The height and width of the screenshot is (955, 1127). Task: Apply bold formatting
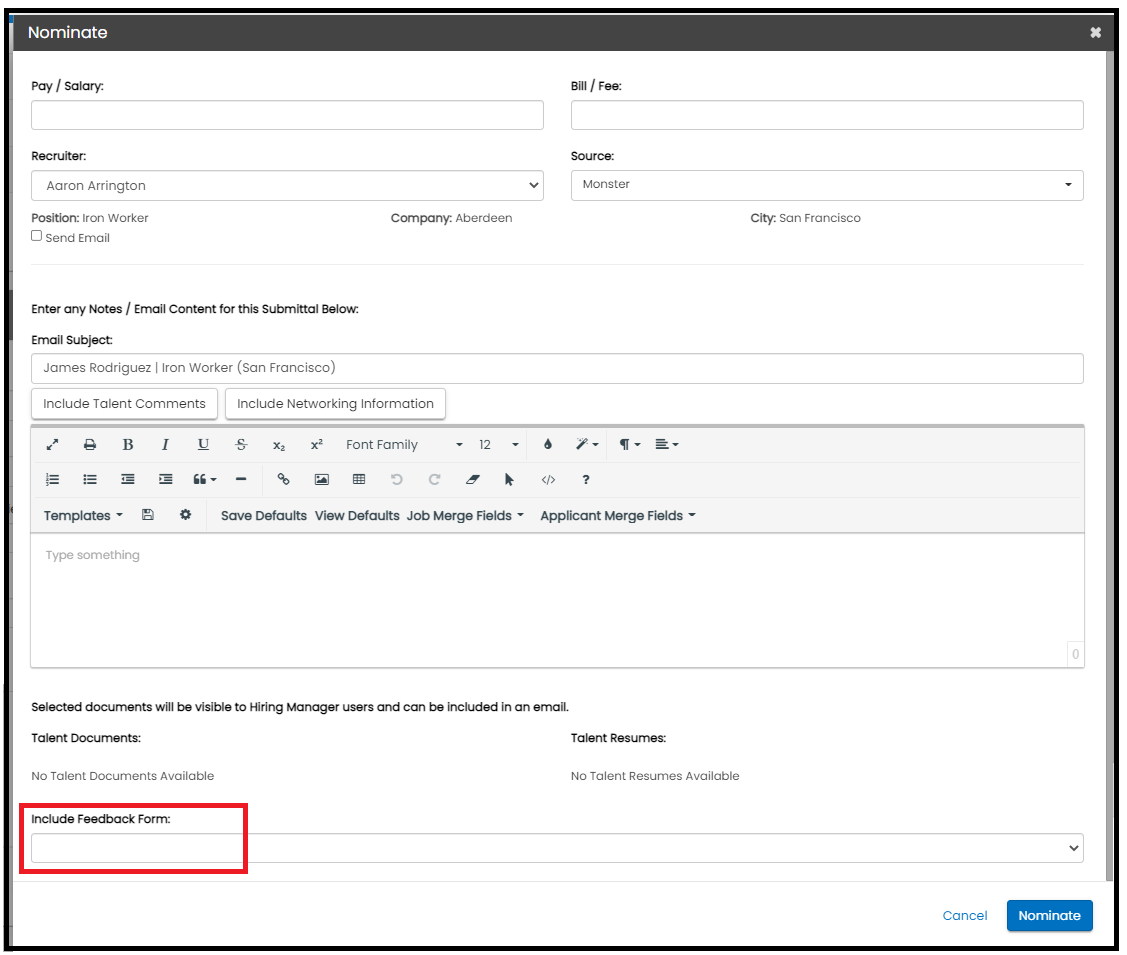[128, 445]
